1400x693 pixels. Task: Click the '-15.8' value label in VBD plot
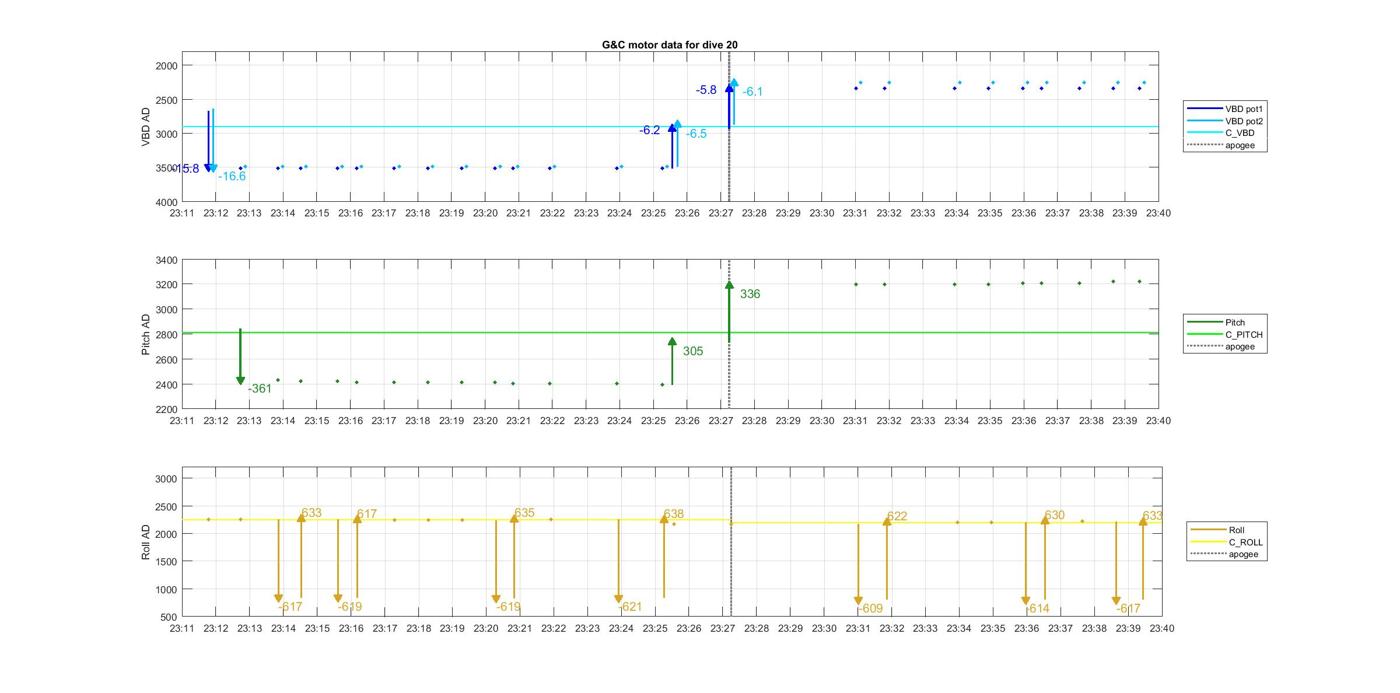[x=186, y=169]
